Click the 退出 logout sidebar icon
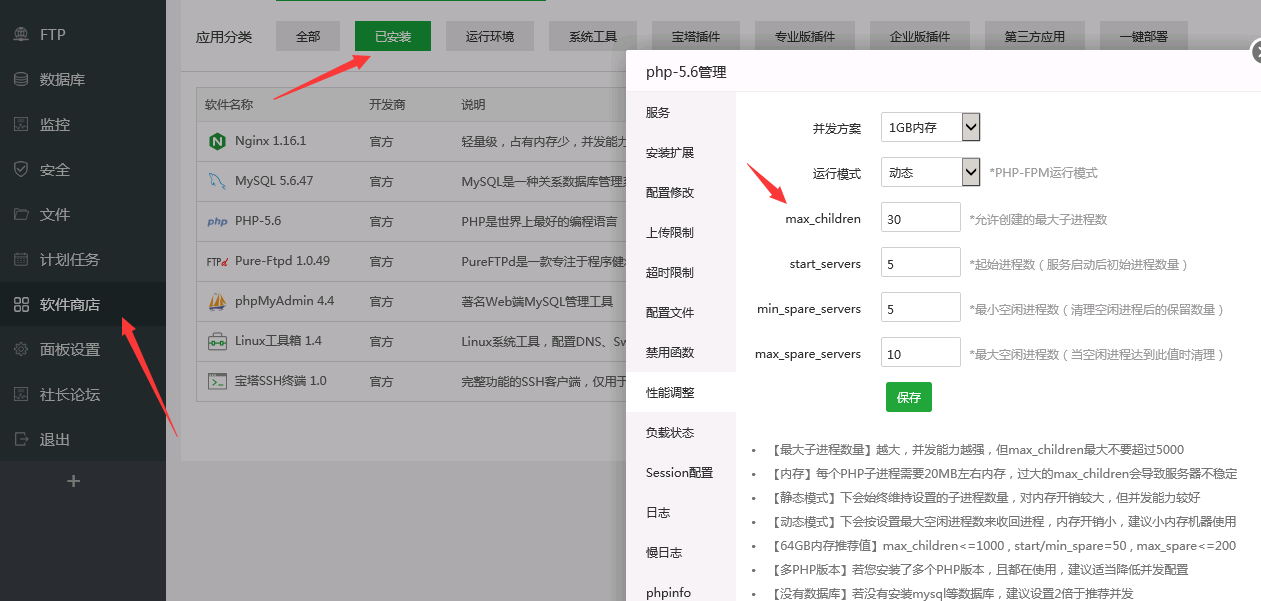The width and height of the screenshot is (1261, 601). click(x=21, y=439)
